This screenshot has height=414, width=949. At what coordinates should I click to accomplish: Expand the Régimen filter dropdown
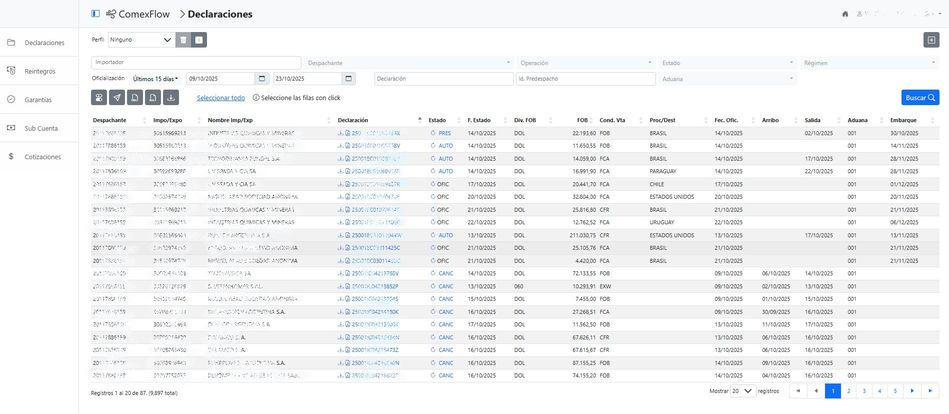(x=865, y=62)
